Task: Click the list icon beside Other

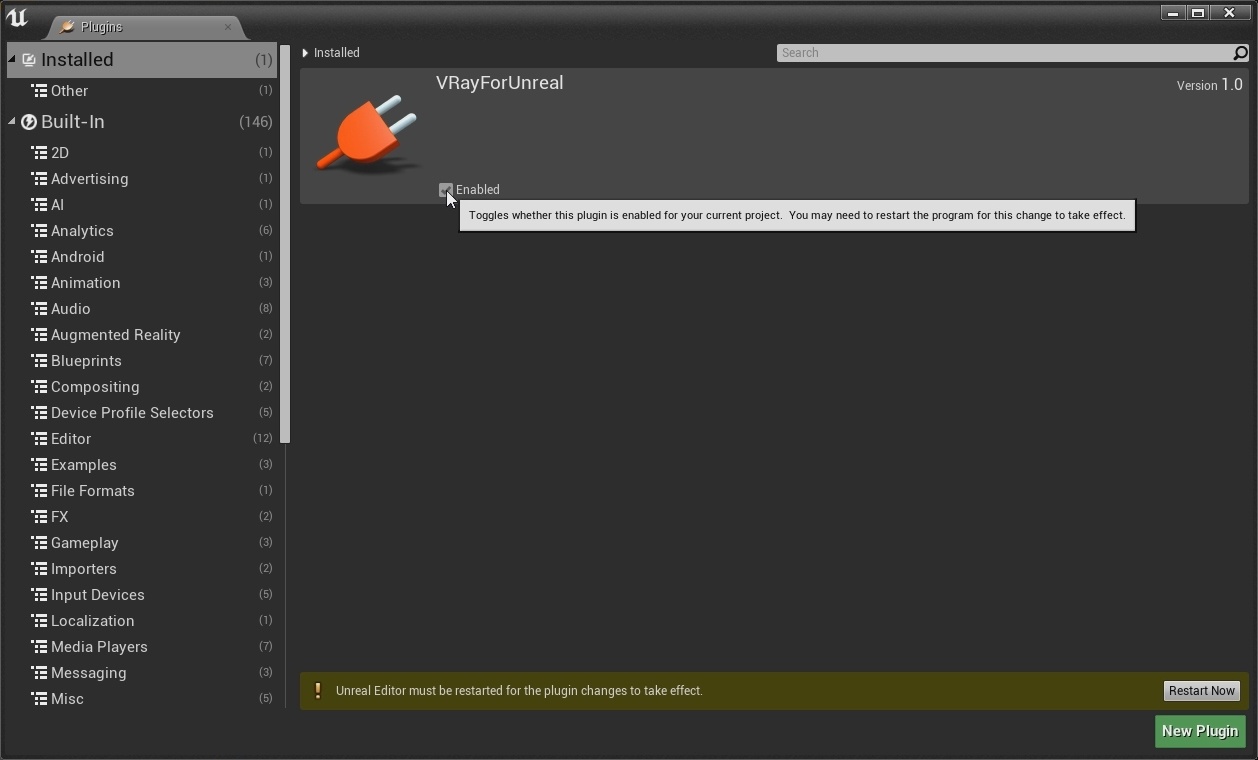Action: coord(39,91)
